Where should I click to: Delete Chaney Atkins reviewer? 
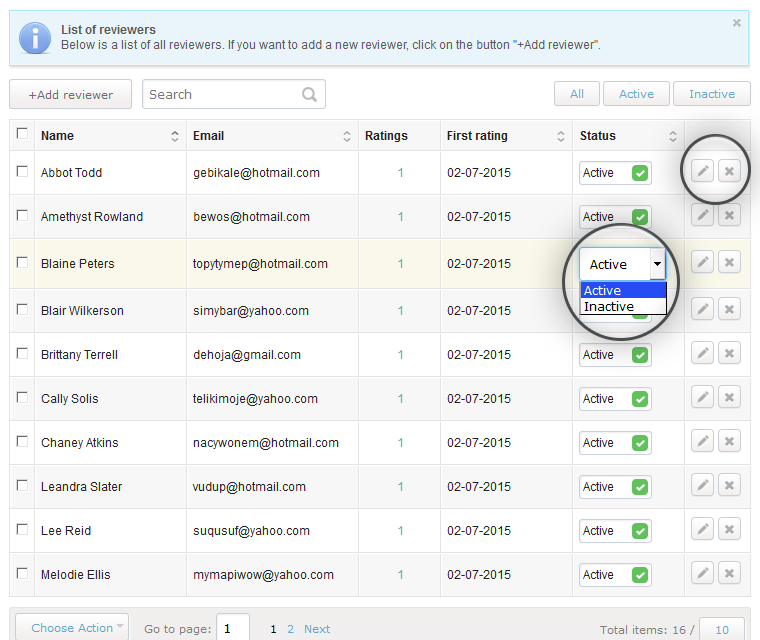pyautogui.click(x=729, y=441)
